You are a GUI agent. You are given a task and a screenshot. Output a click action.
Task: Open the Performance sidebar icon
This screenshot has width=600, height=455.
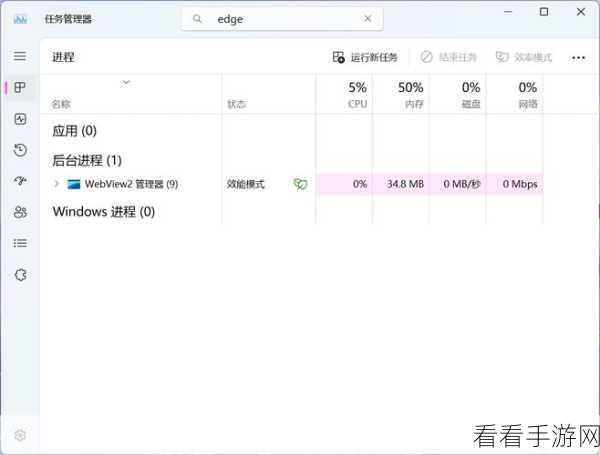(x=20, y=119)
